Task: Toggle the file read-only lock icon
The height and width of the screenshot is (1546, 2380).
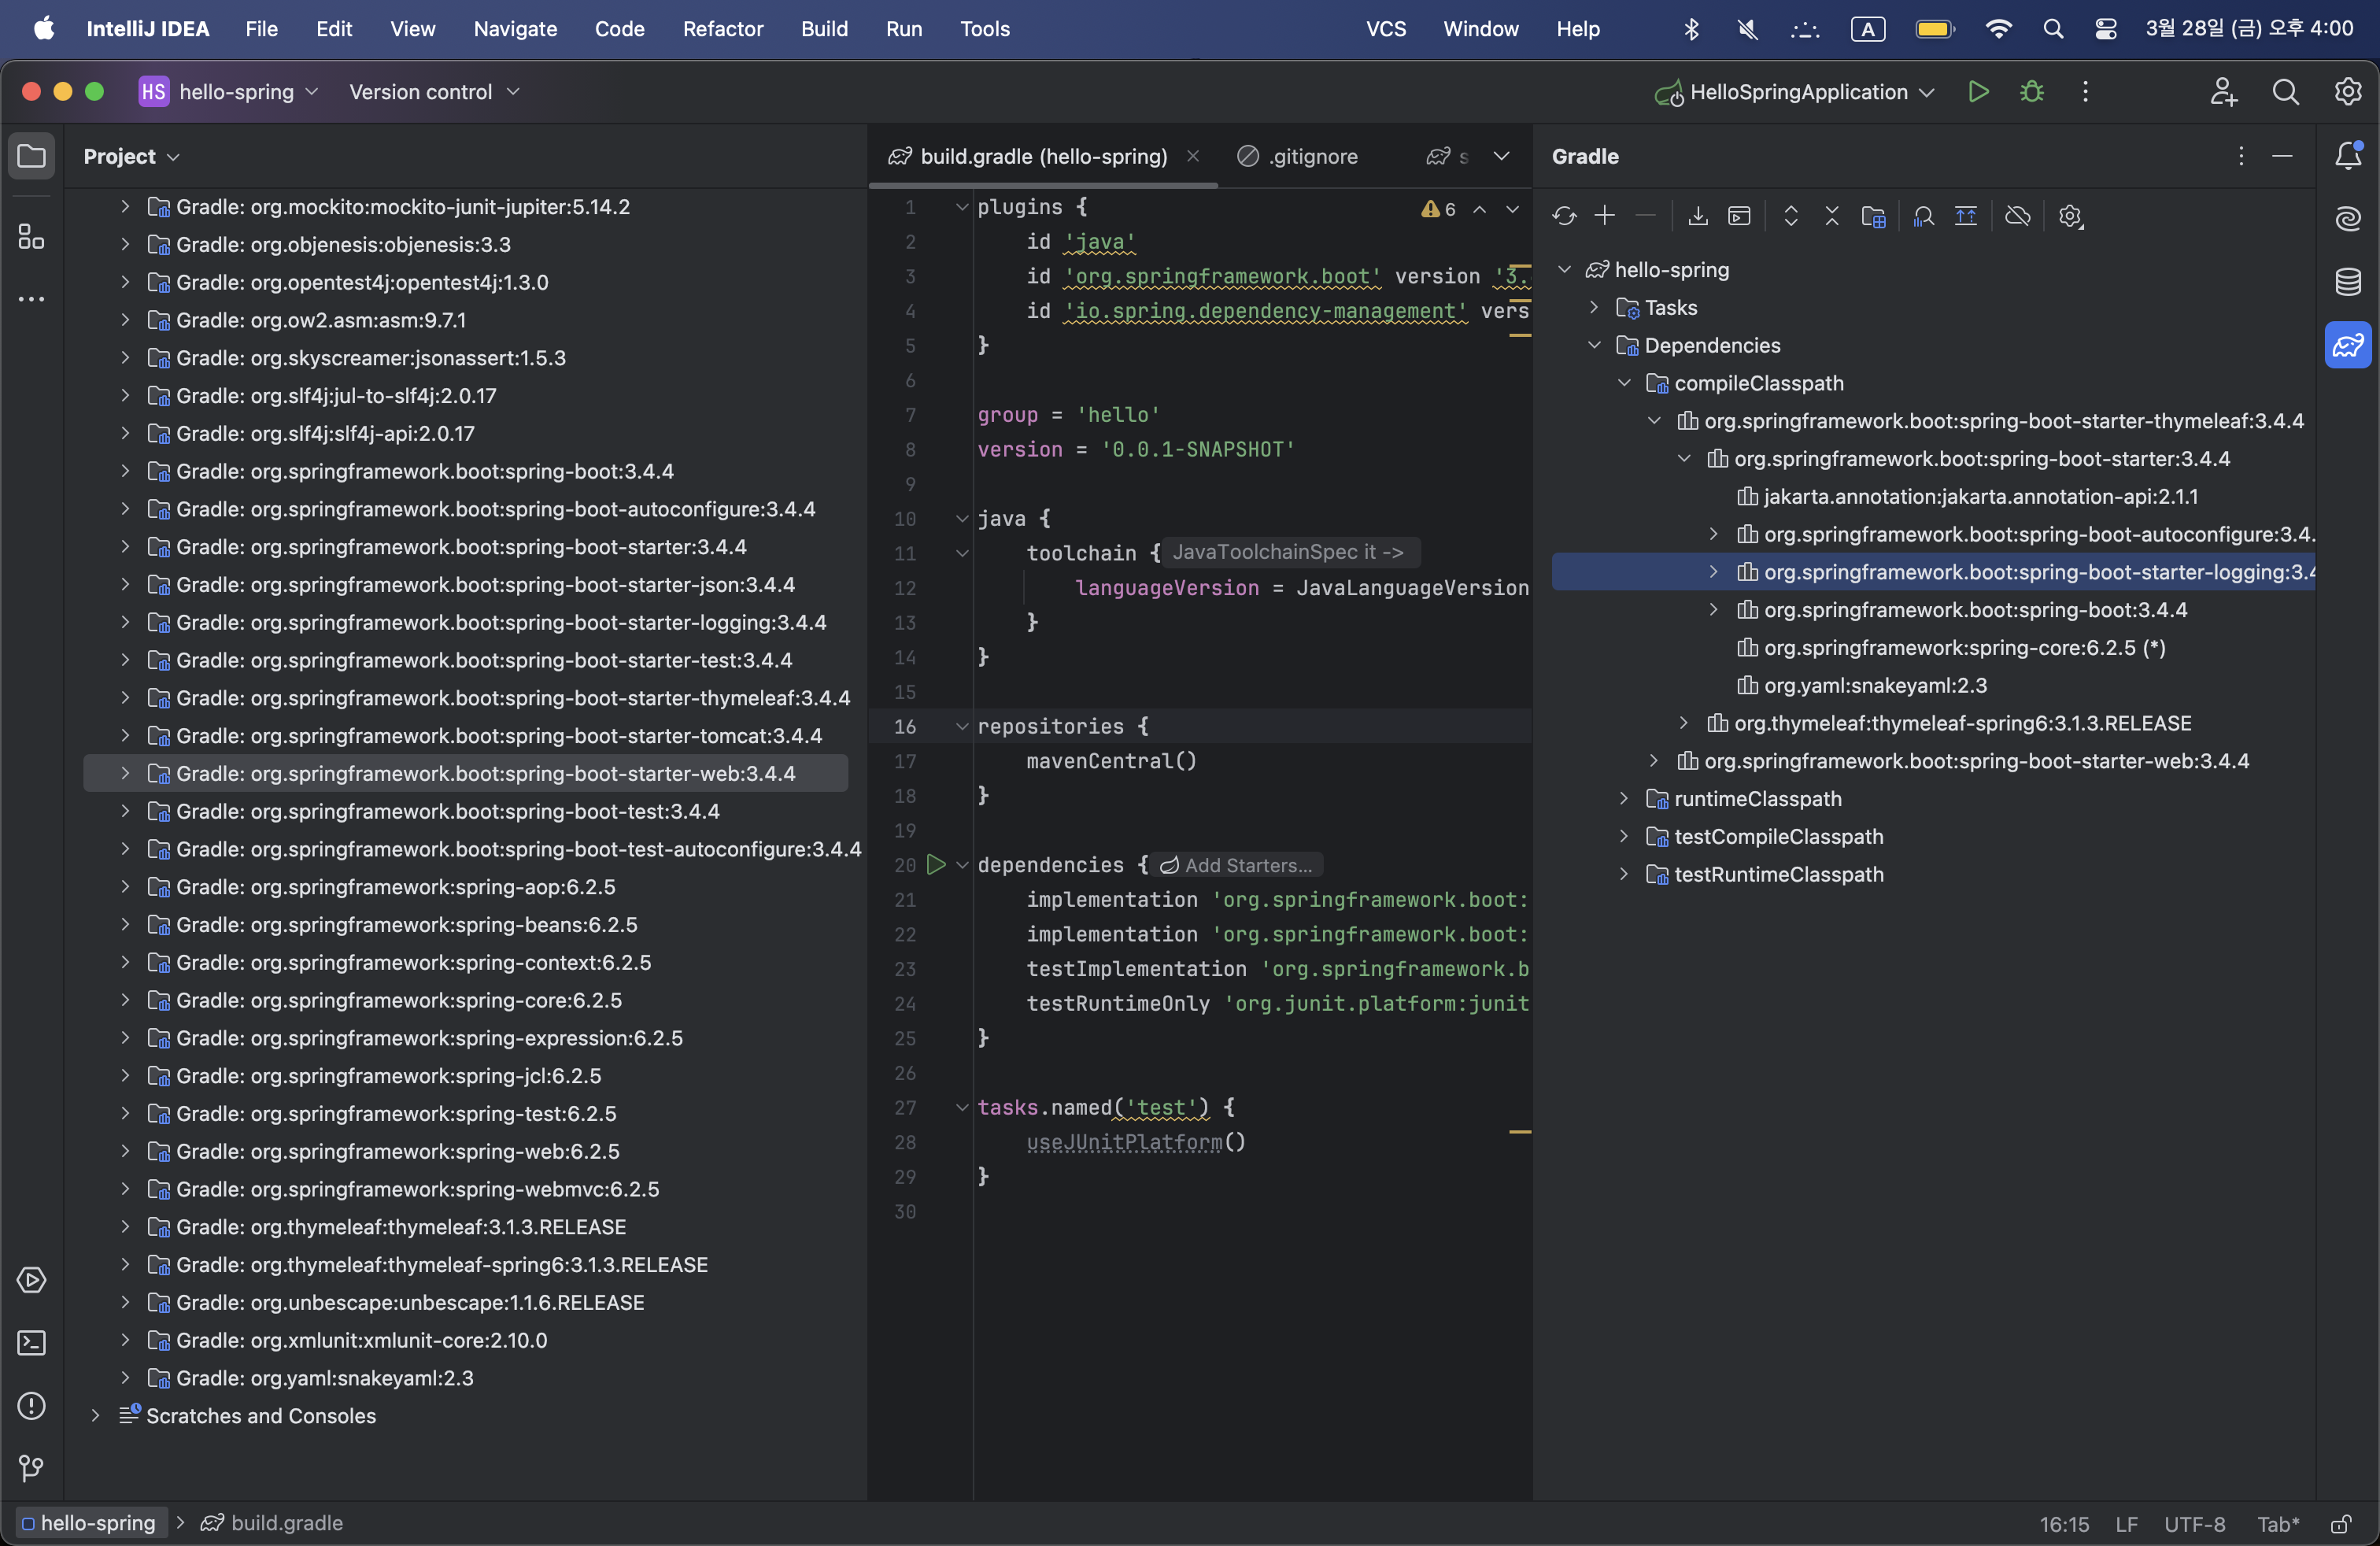Action: tap(2341, 1524)
